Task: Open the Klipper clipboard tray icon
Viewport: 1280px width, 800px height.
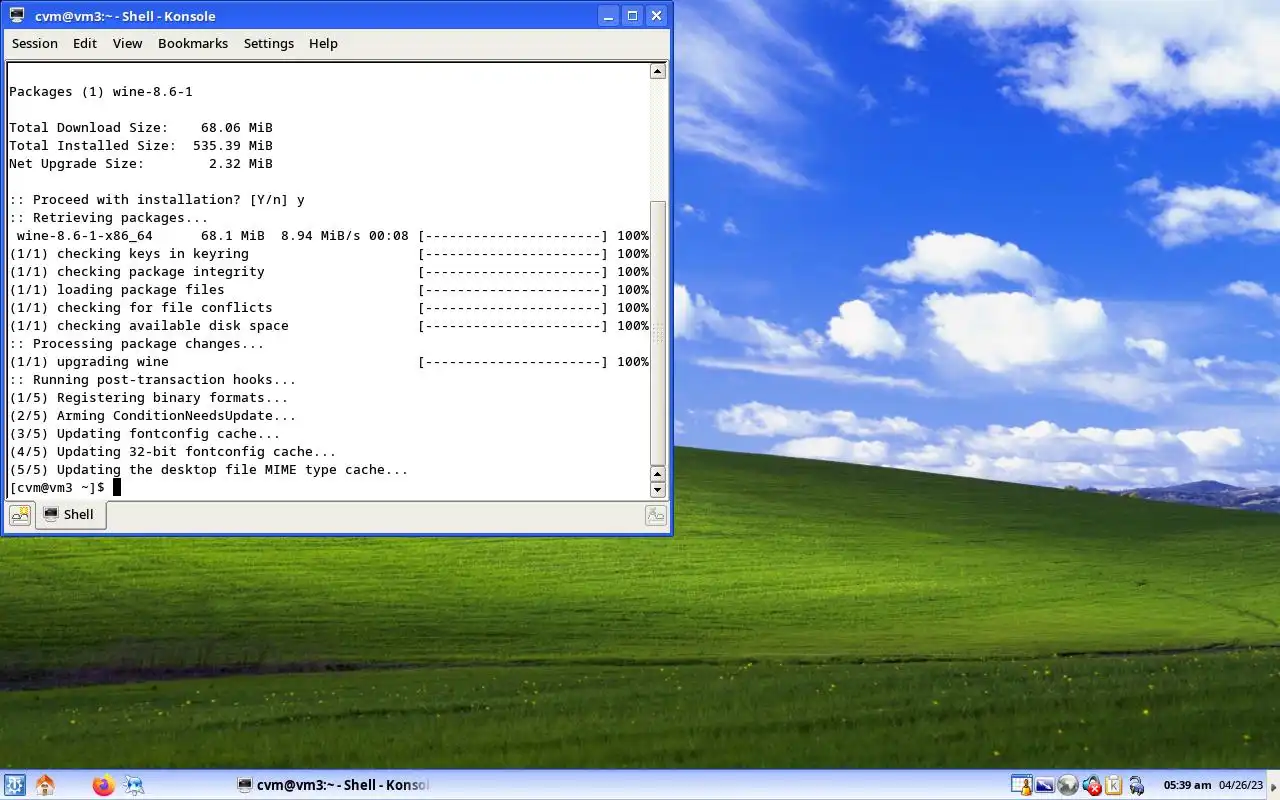Action: [x=1113, y=785]
